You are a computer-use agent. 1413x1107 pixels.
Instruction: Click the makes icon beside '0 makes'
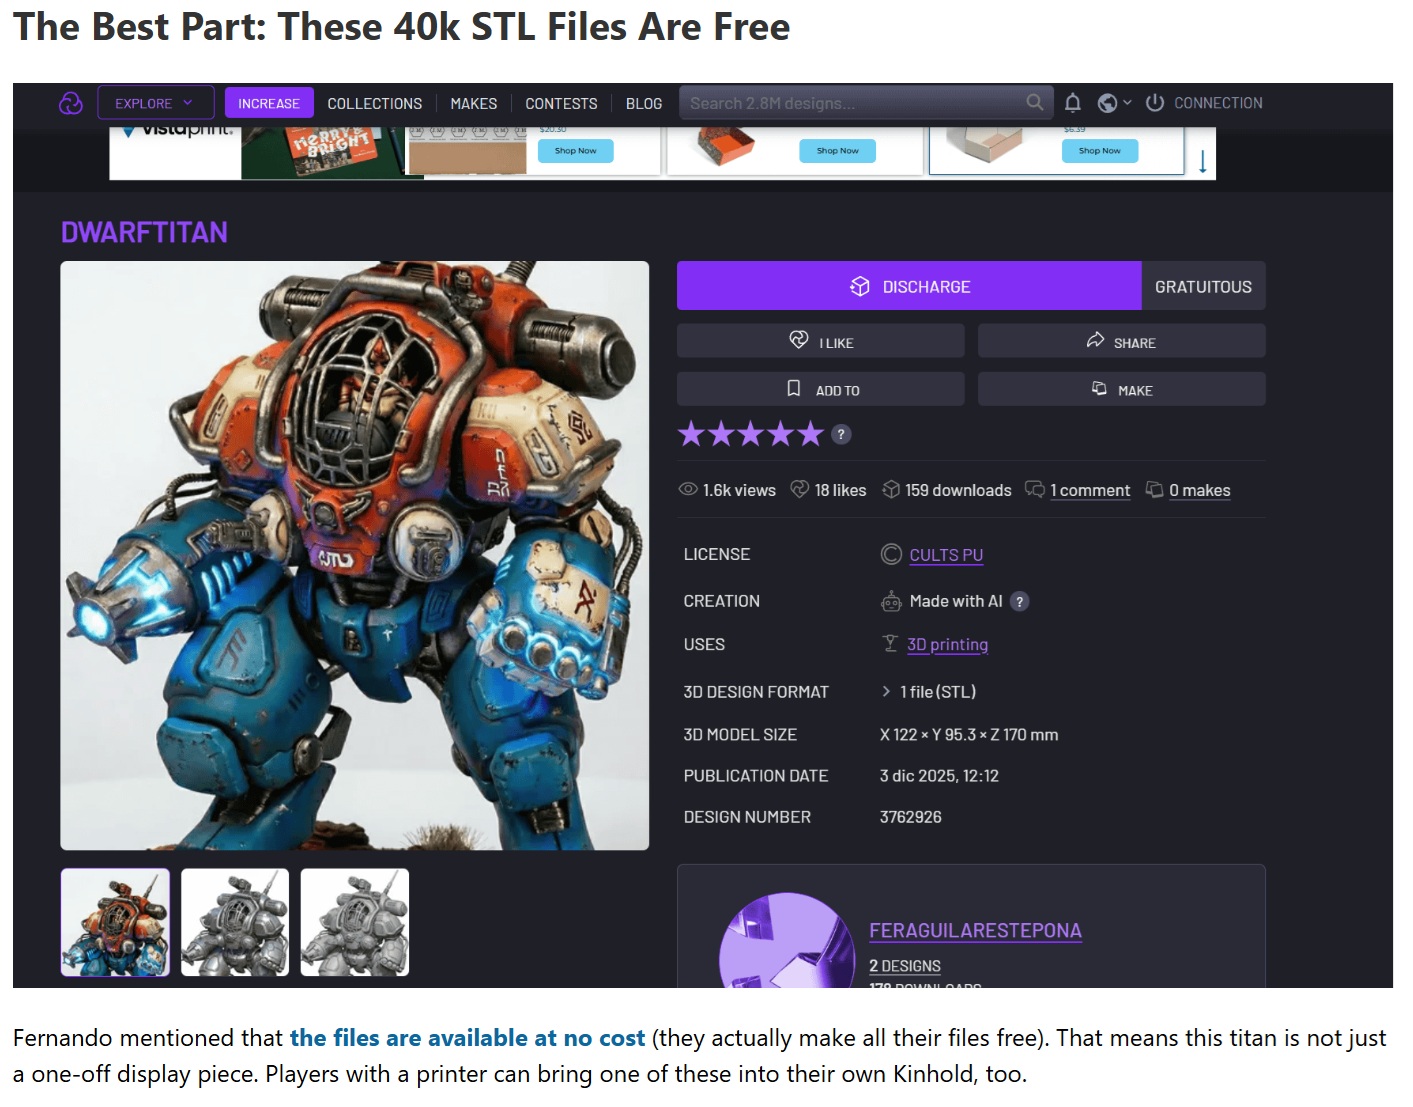point(1155,489)
